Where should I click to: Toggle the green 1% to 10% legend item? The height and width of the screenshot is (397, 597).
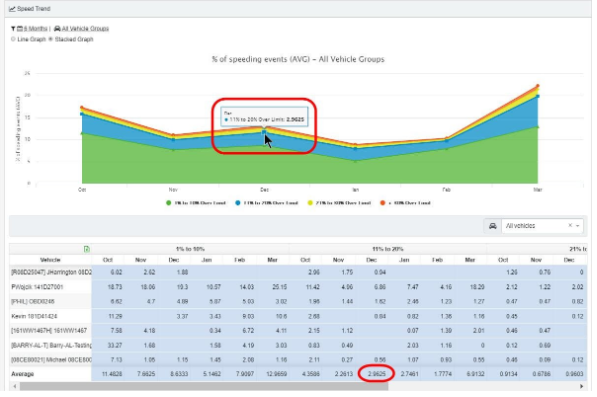[x=196, y=203]
